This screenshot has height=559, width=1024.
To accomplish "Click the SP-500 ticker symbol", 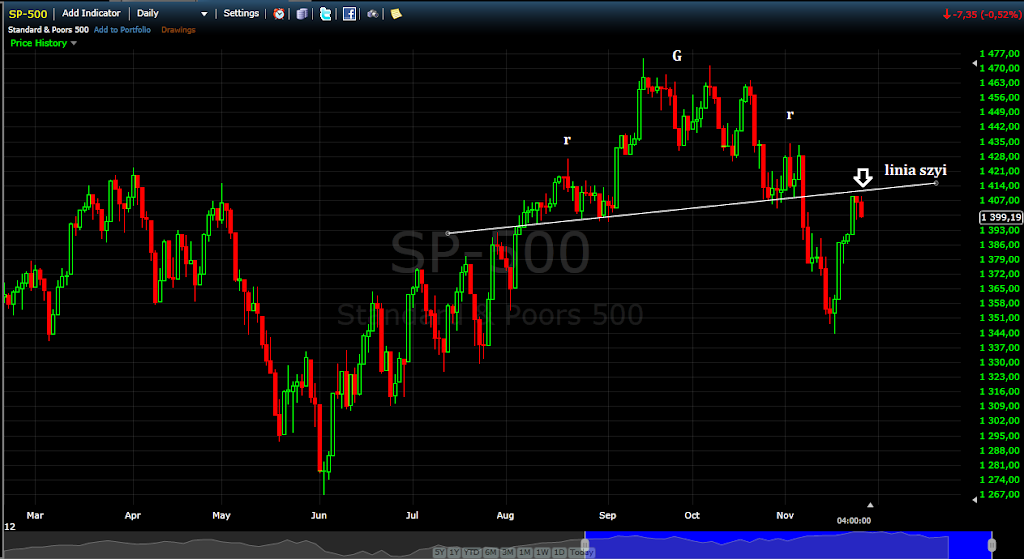I will pos(27,14).
